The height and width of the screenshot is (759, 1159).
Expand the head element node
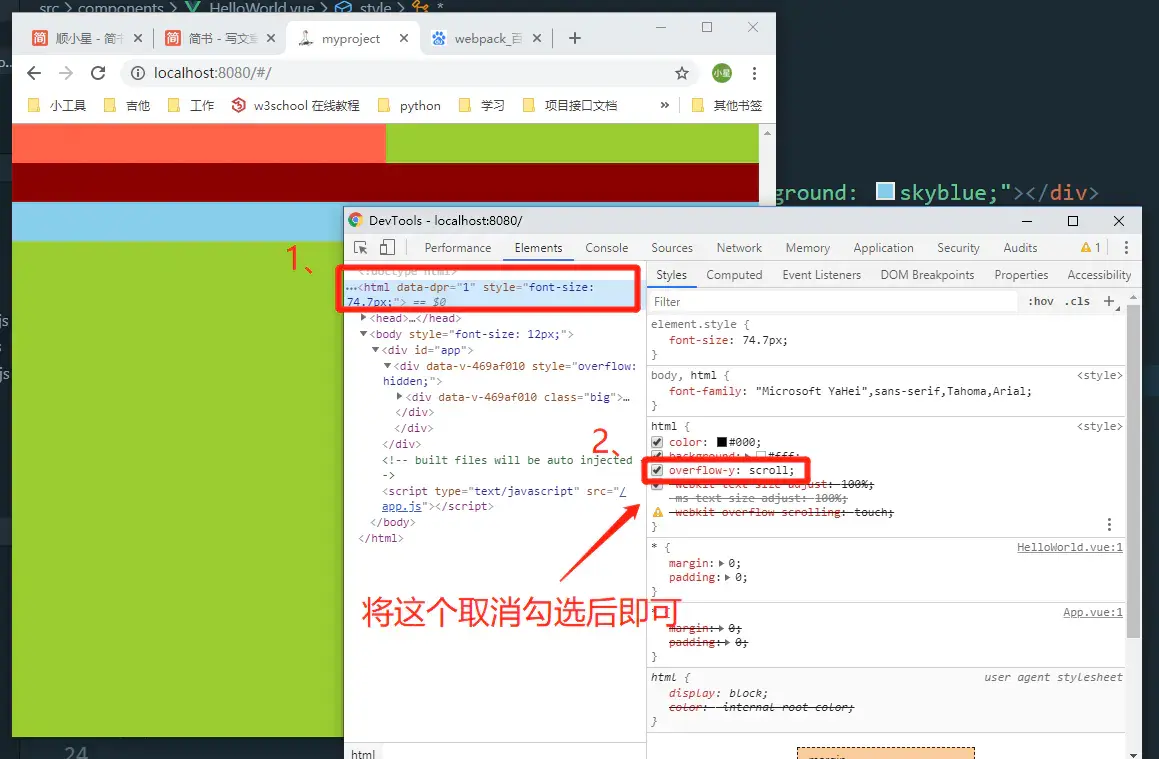364,318
